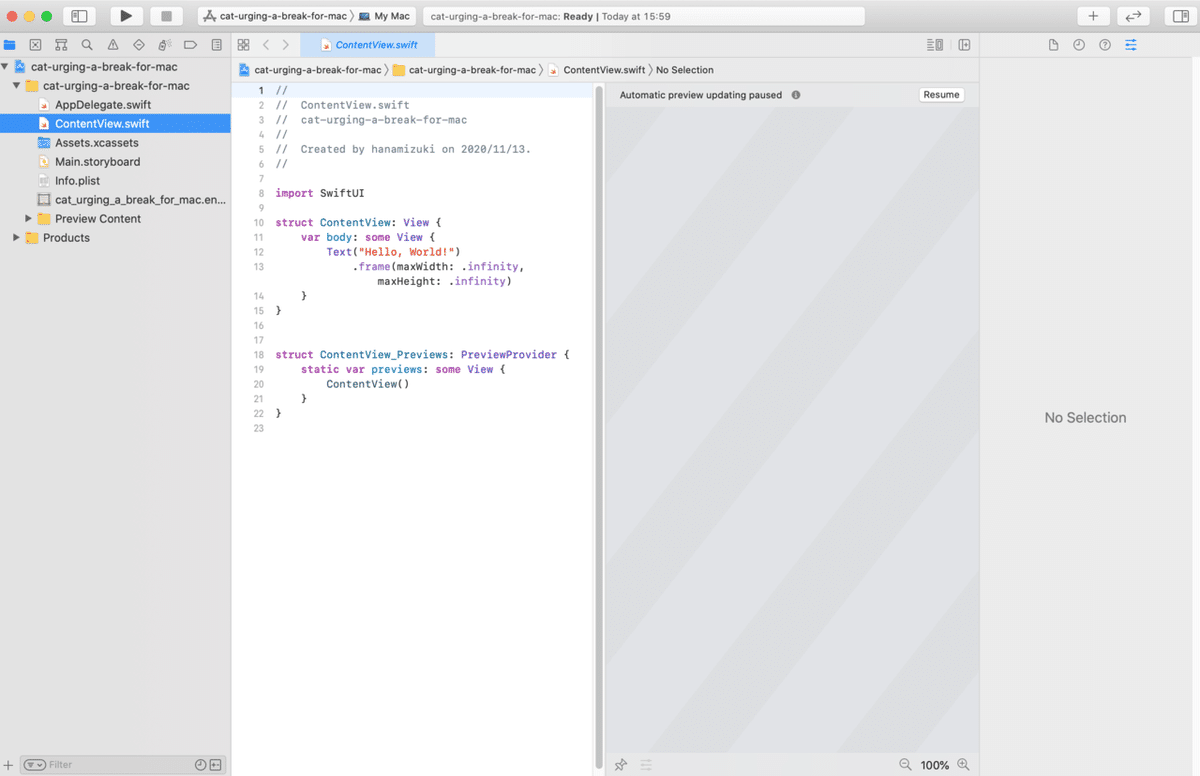
Task: Click the folder breadcrumb in jump bar
Action: [x=465, y=70]
